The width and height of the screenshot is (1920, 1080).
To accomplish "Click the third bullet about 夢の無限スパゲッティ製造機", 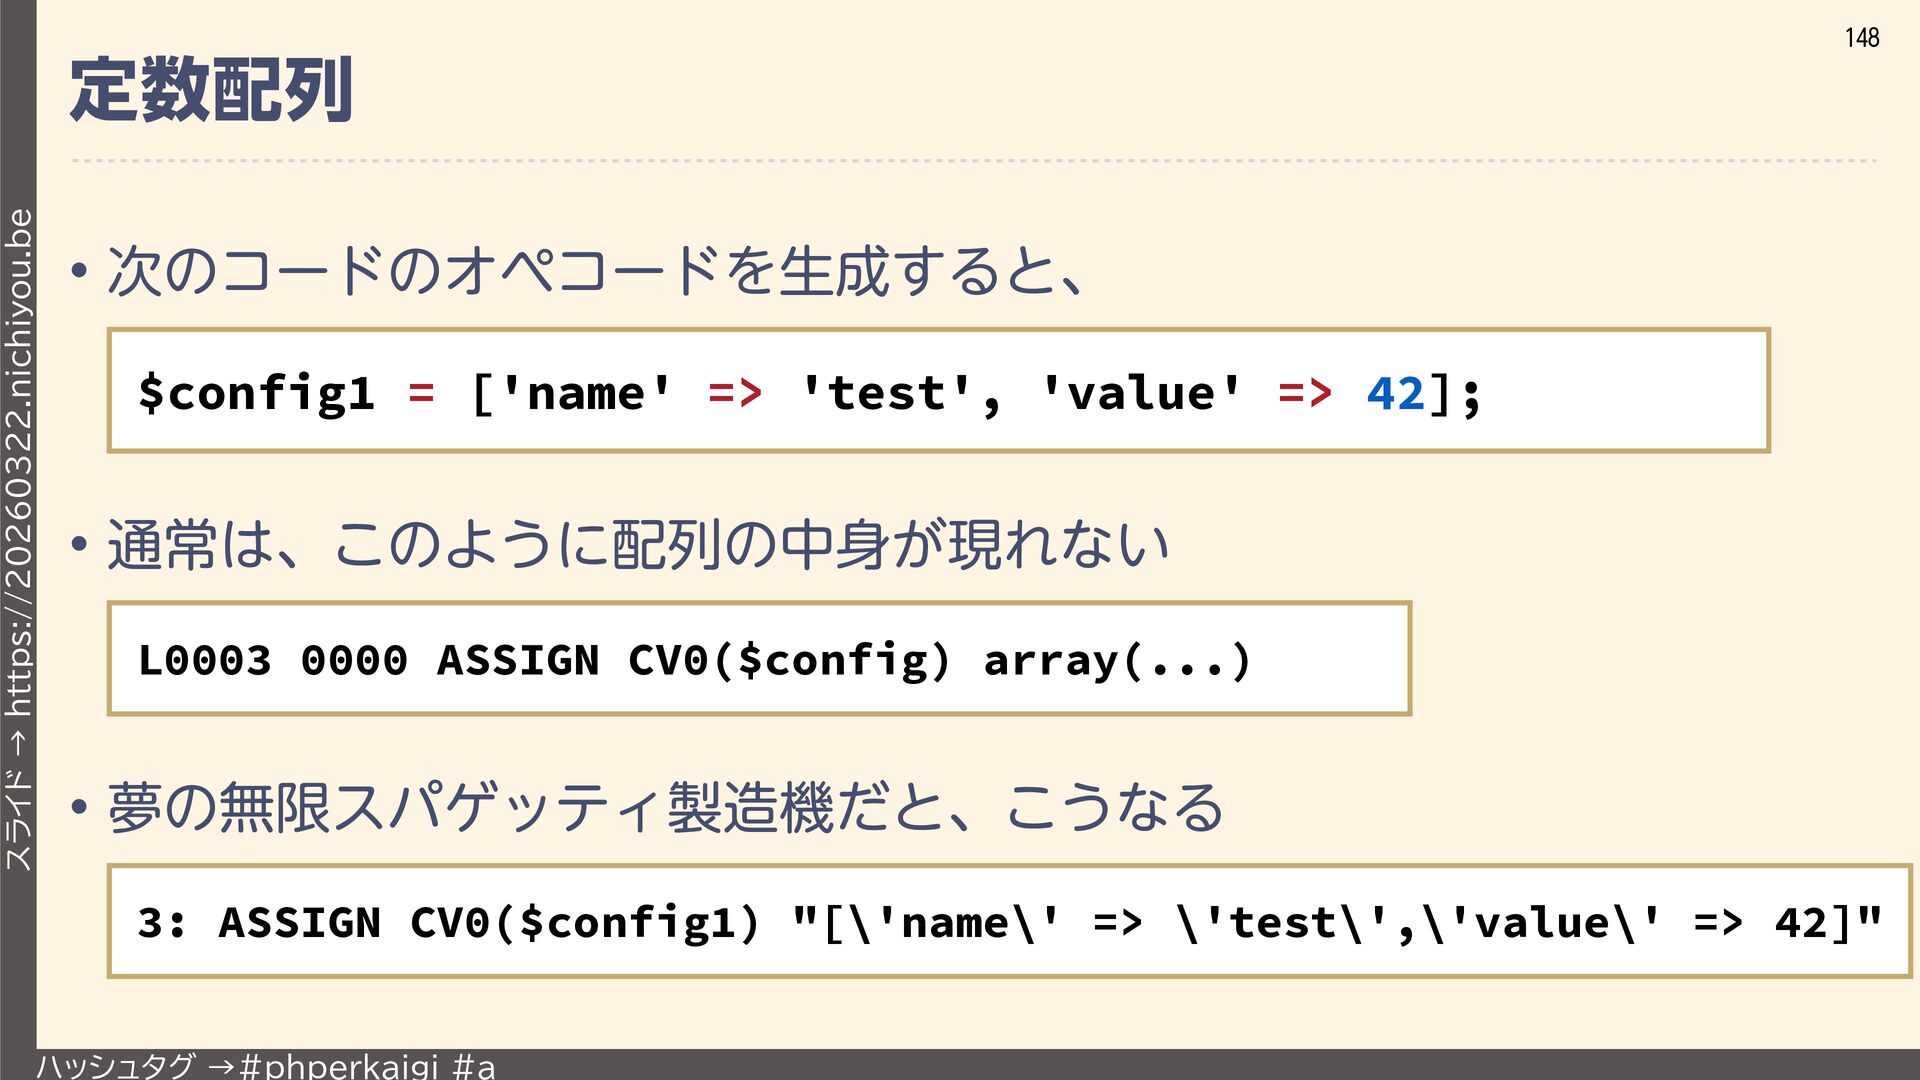I will coord(665,808).
